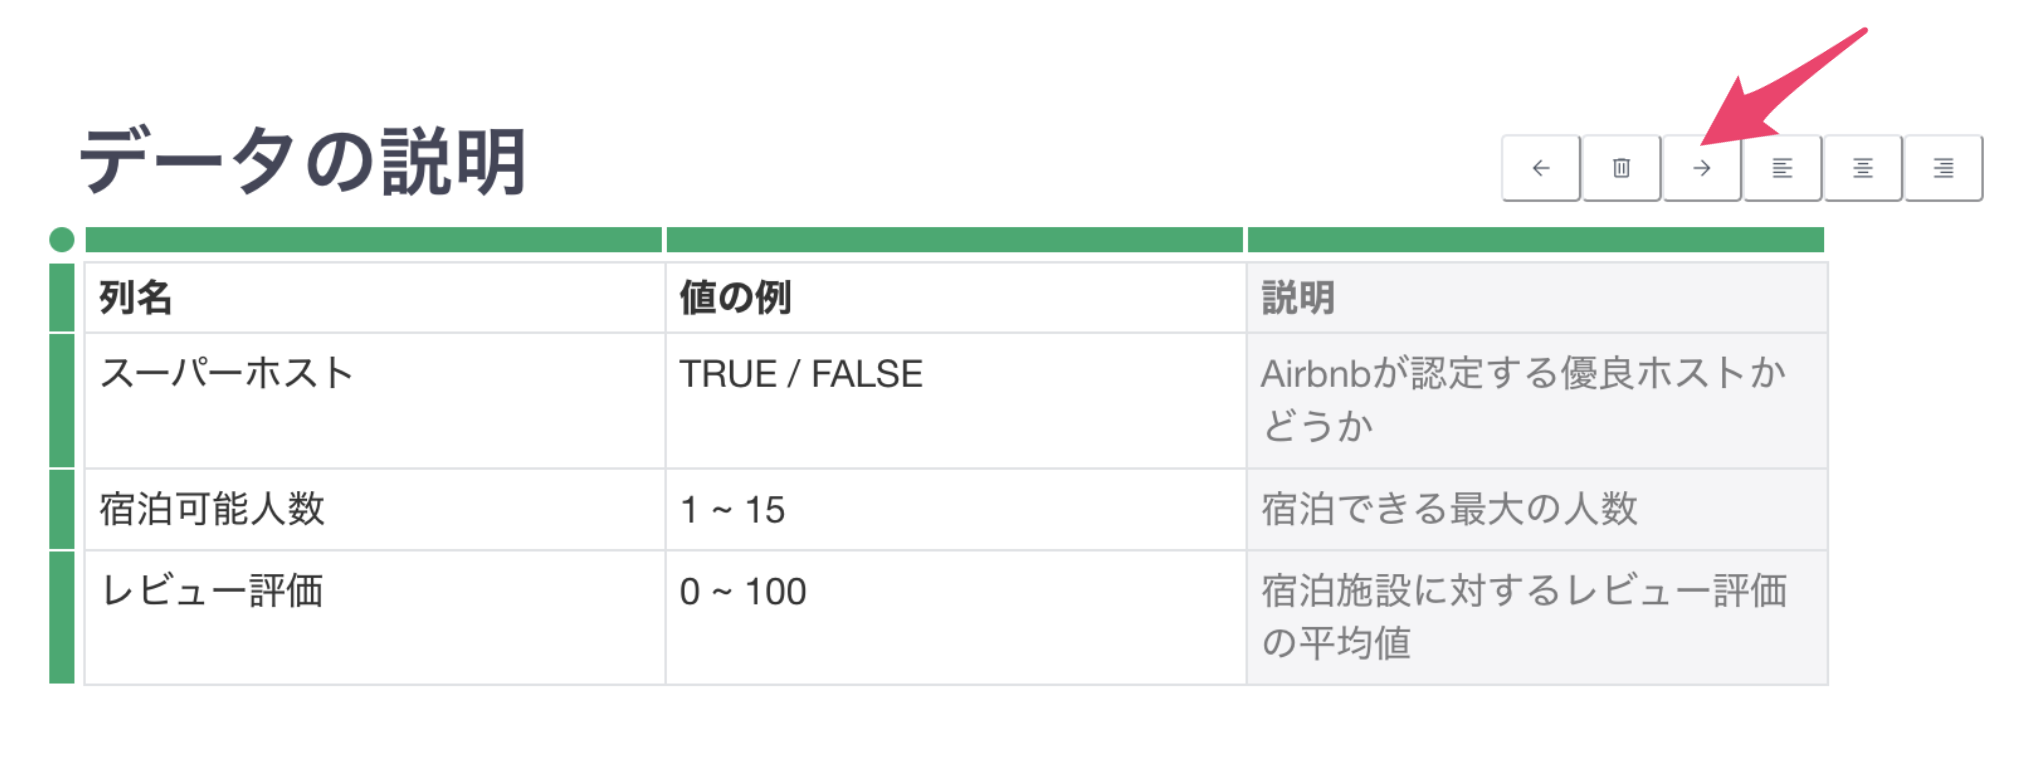Select the レビュー評価 row's green side handle
Viewport: 2040px width, 770px height.
[x=62, y=618]
